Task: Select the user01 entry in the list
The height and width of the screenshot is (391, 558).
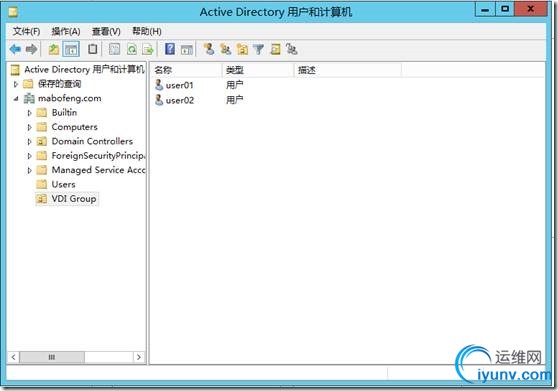Action: coord(179,85)
